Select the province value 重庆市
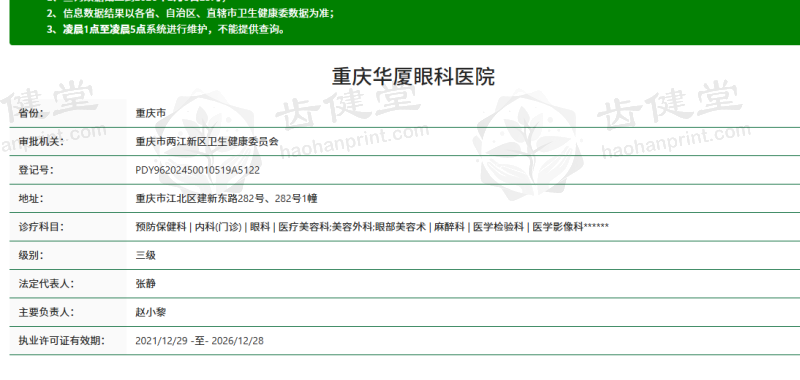 (151, 113)
